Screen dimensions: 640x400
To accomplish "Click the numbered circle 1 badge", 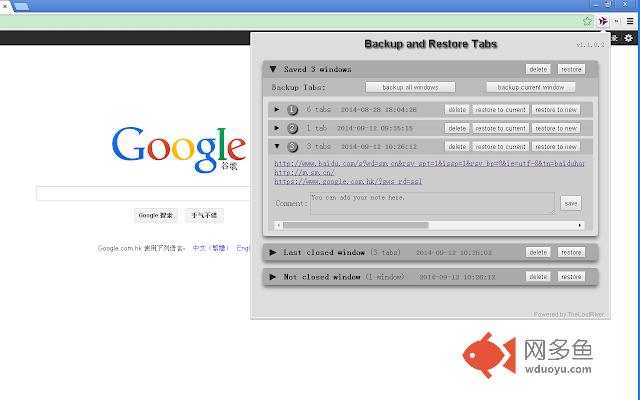I will click(292, 110).
